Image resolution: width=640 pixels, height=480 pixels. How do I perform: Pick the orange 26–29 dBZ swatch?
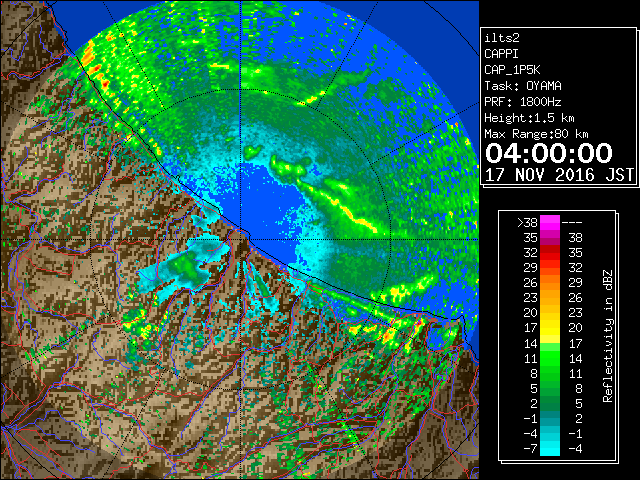coord(550,283)
